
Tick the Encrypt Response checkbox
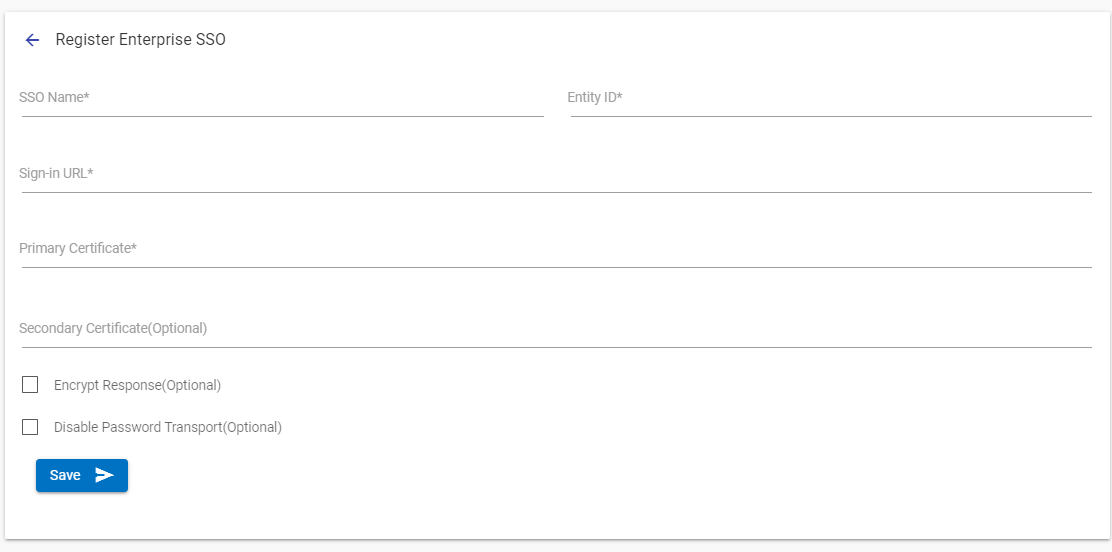point(30,385)
